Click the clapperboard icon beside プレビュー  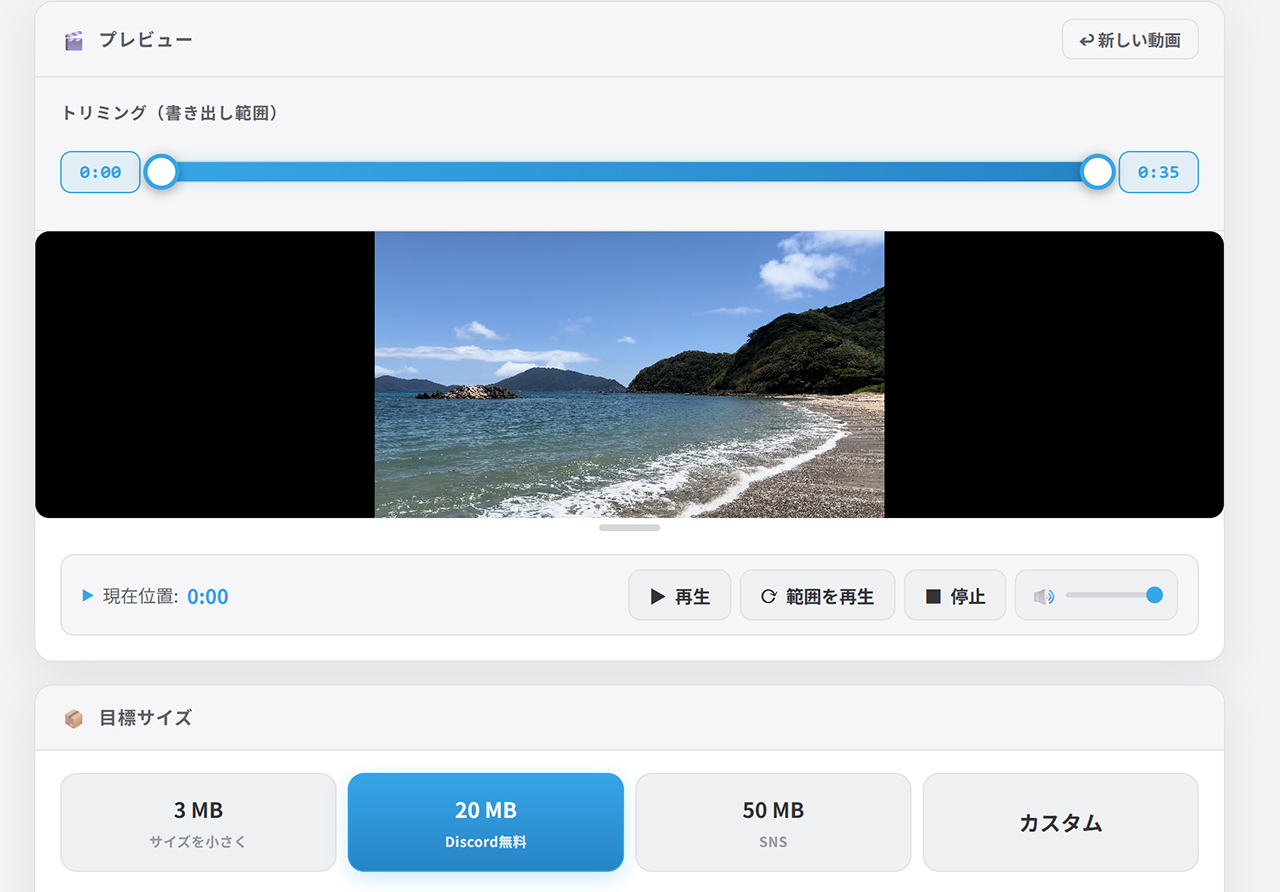tap(74, 41)
